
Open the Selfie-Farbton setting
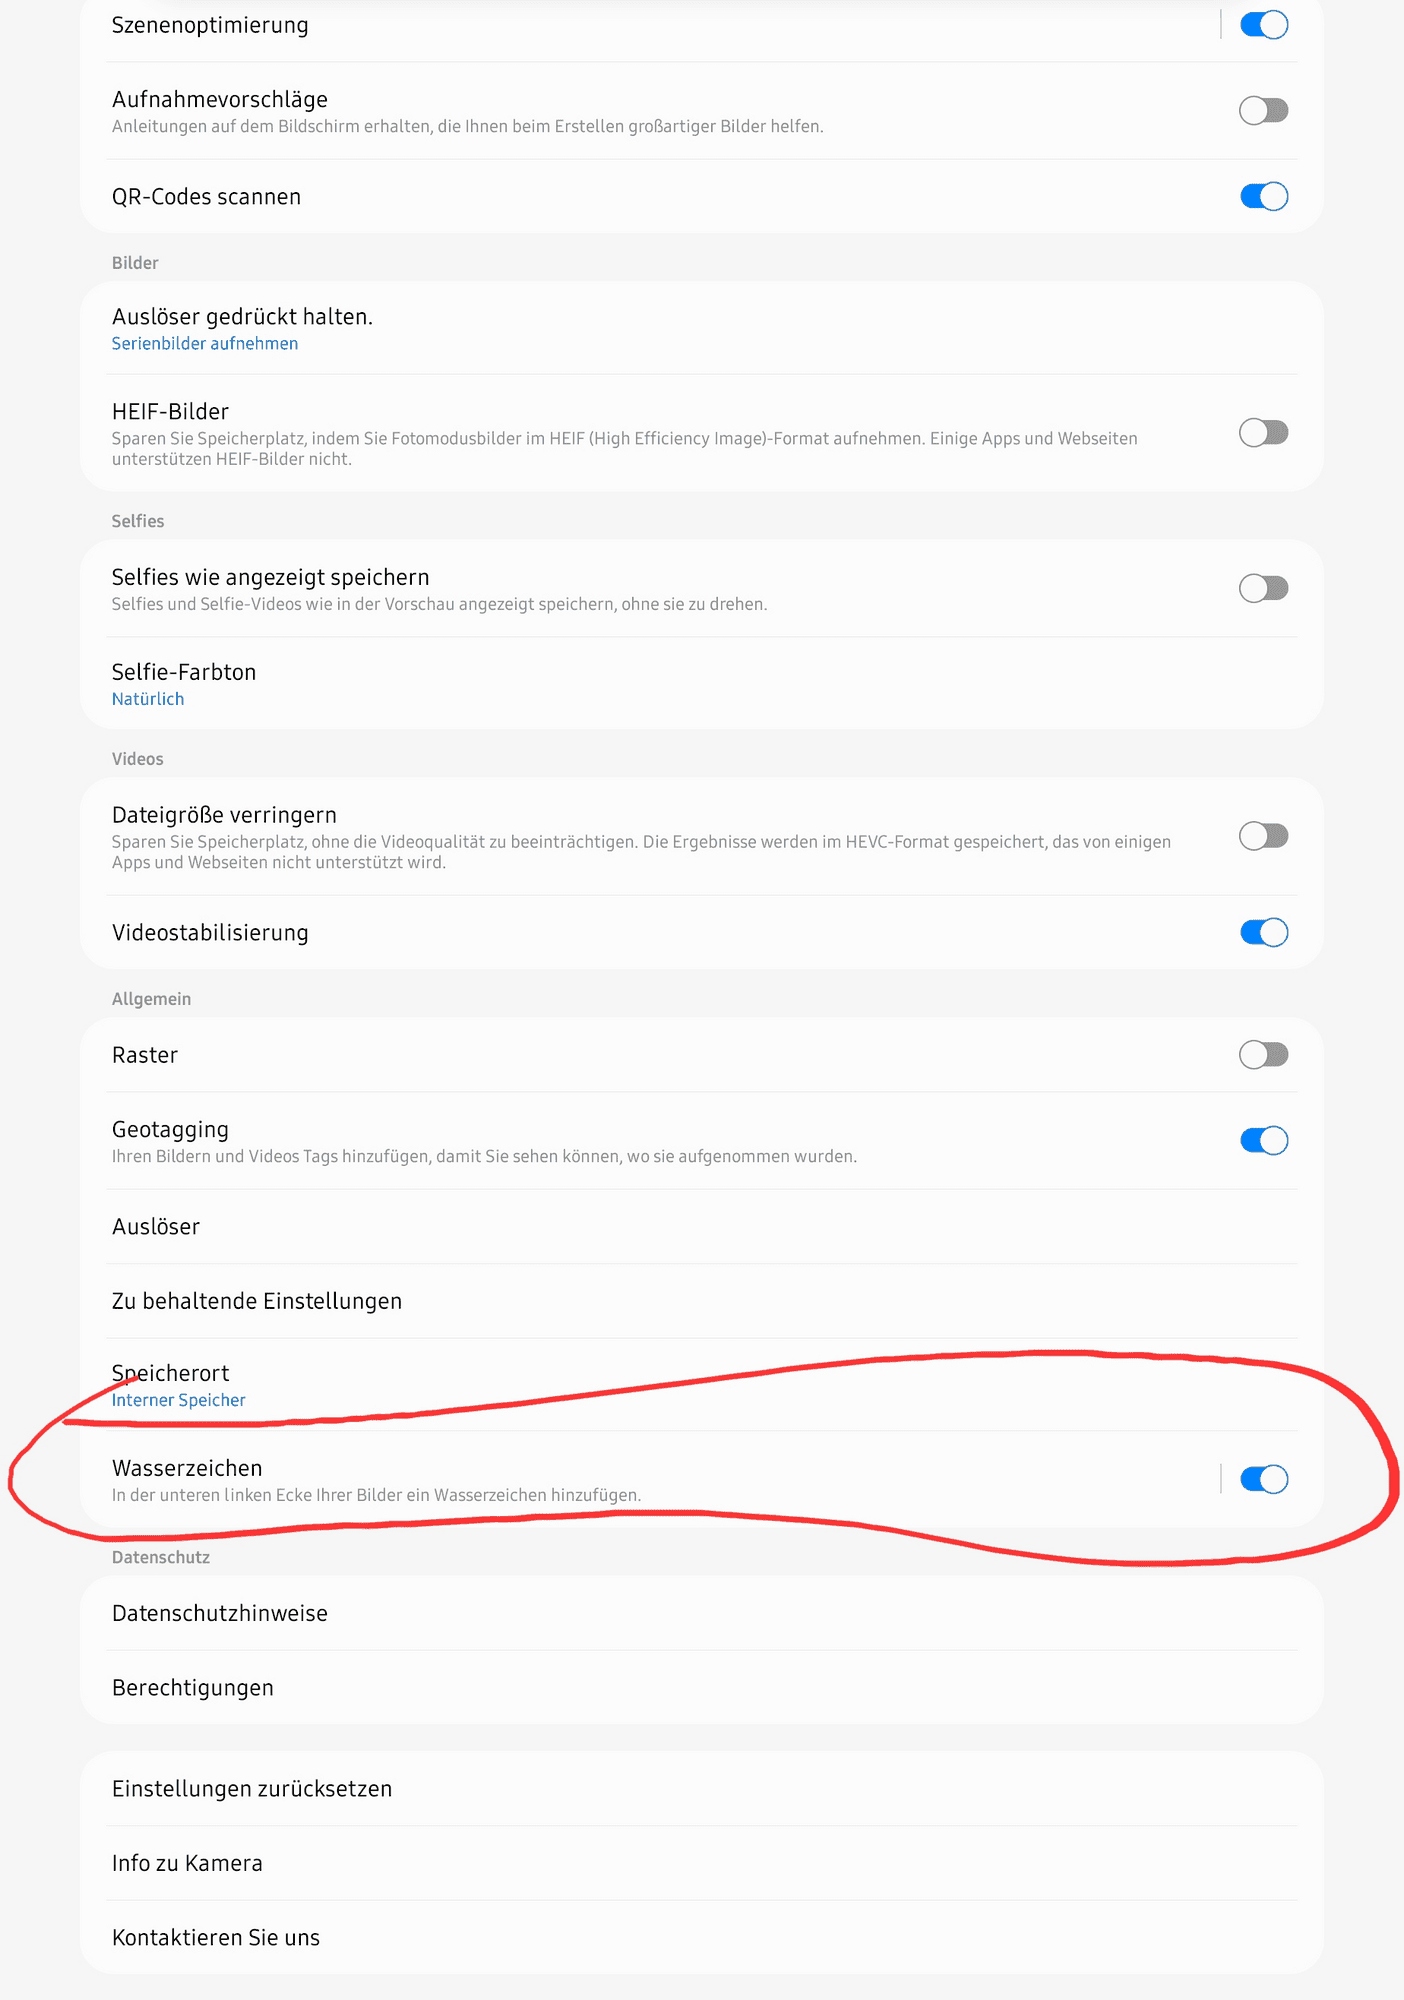click(702, 683)
